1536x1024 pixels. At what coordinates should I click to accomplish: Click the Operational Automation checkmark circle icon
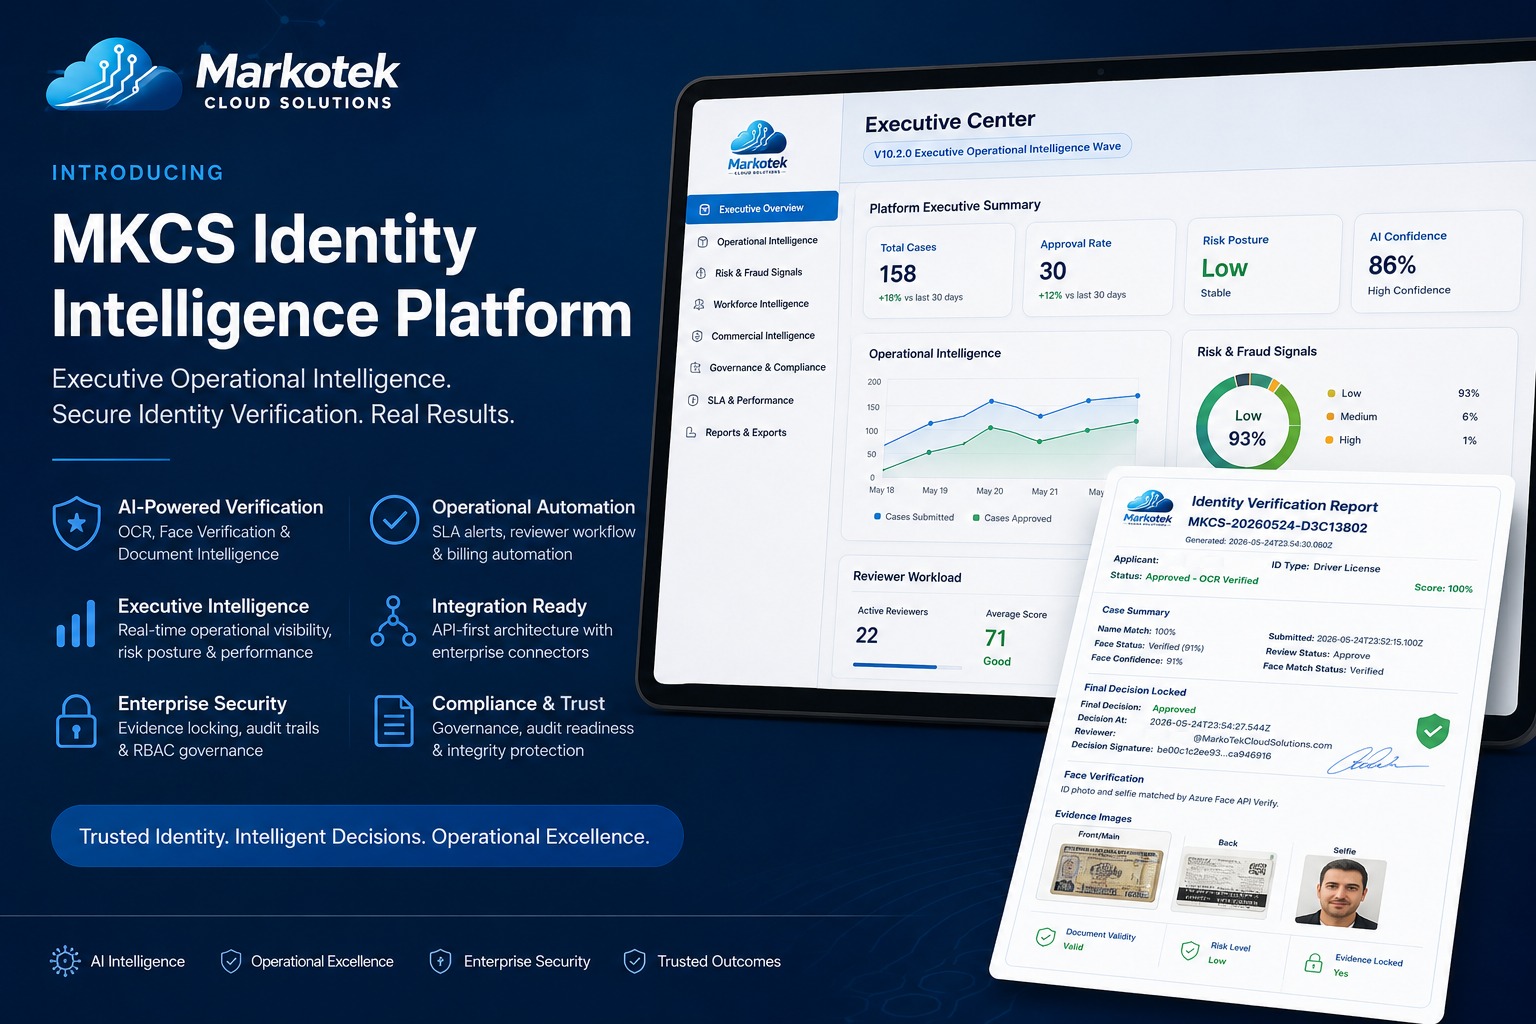[x=395, y=520]
